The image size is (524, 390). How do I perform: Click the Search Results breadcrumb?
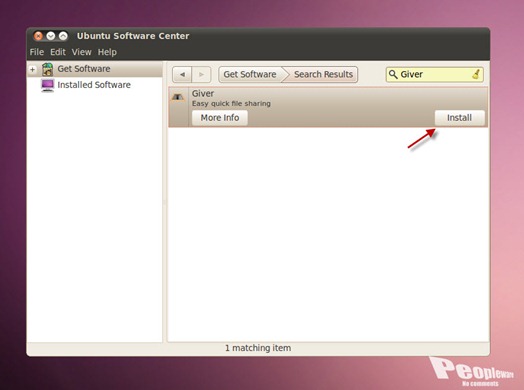(x=323, y=74)
